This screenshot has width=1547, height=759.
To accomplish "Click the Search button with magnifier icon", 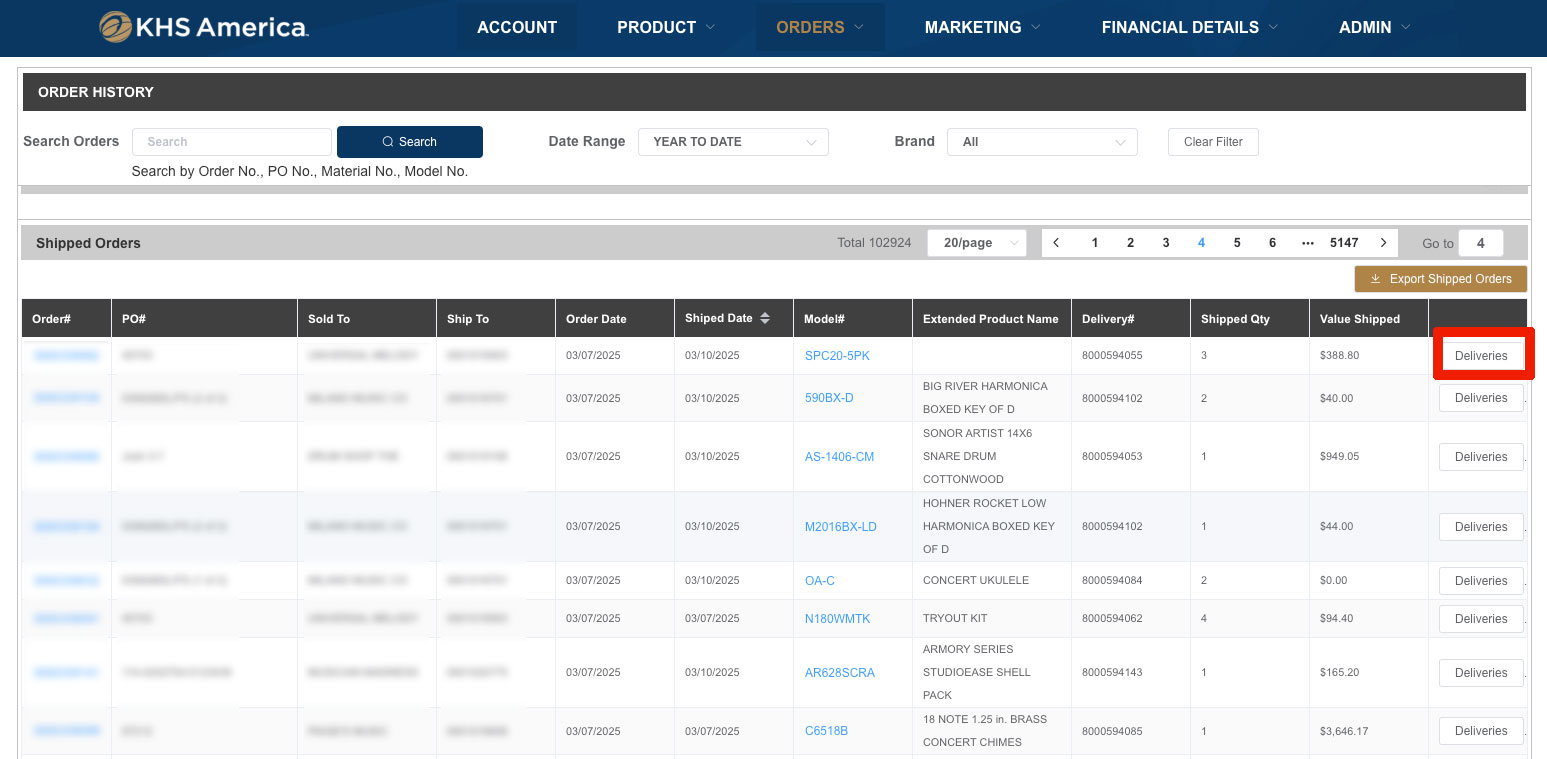I will tap(409, 142).
